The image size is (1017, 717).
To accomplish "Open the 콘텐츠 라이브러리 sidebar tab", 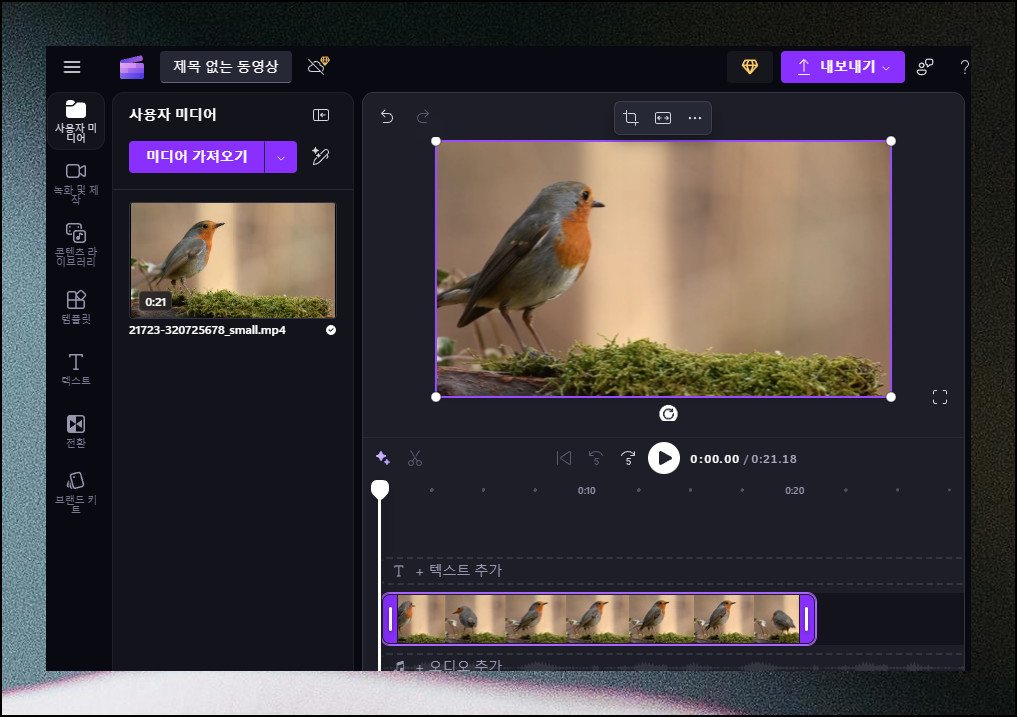I will [x=76, y=244].
